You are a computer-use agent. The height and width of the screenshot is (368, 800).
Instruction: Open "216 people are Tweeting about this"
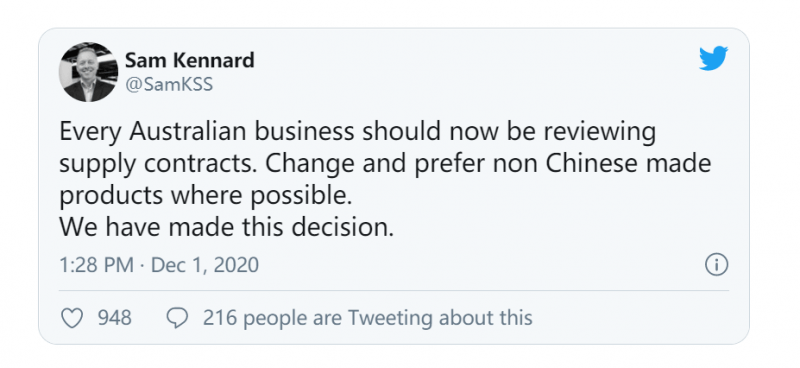[368, 318]
